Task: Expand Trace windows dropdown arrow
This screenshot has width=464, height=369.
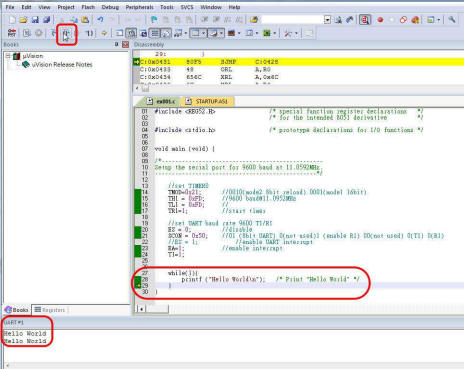Action: (257, 33)
